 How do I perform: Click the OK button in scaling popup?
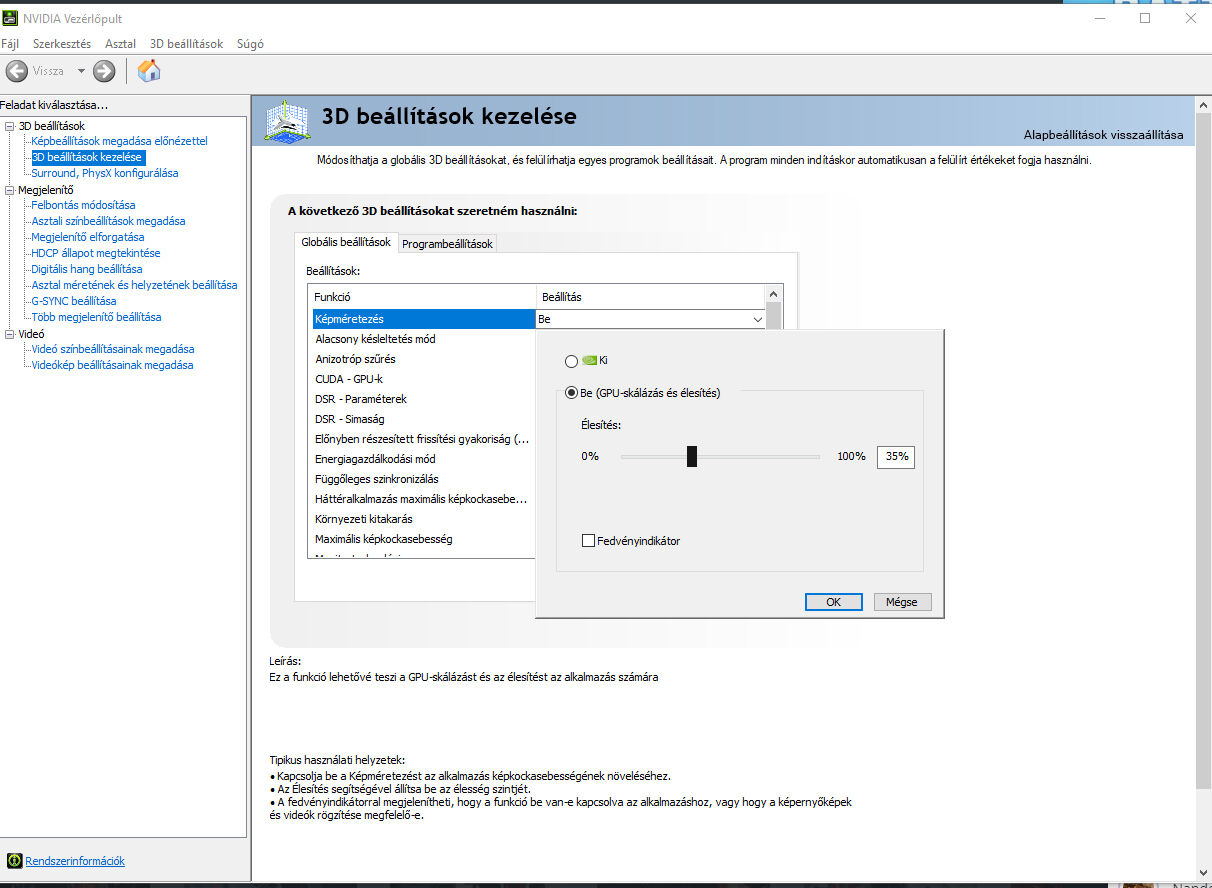click(833, 602)
